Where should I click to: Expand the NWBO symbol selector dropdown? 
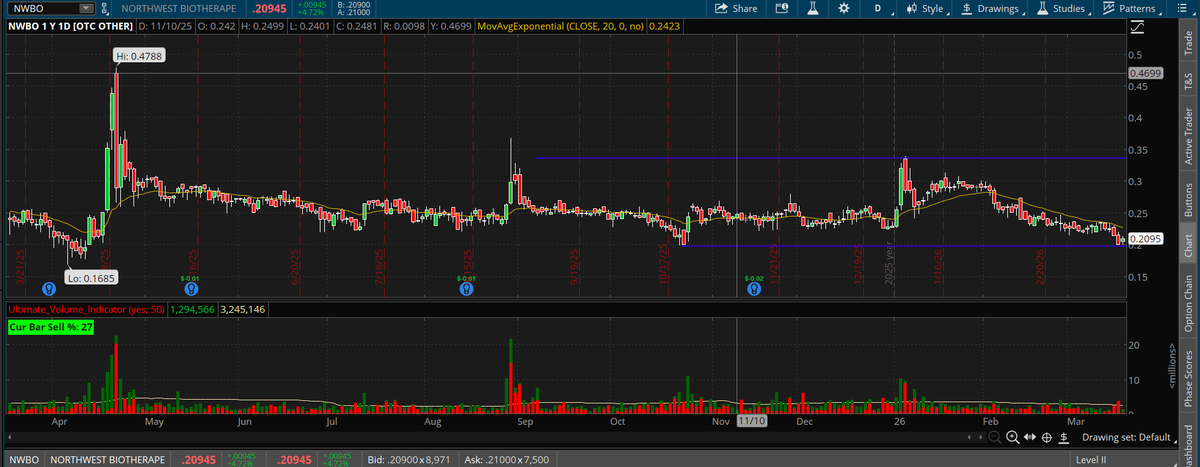pos(86,9)
